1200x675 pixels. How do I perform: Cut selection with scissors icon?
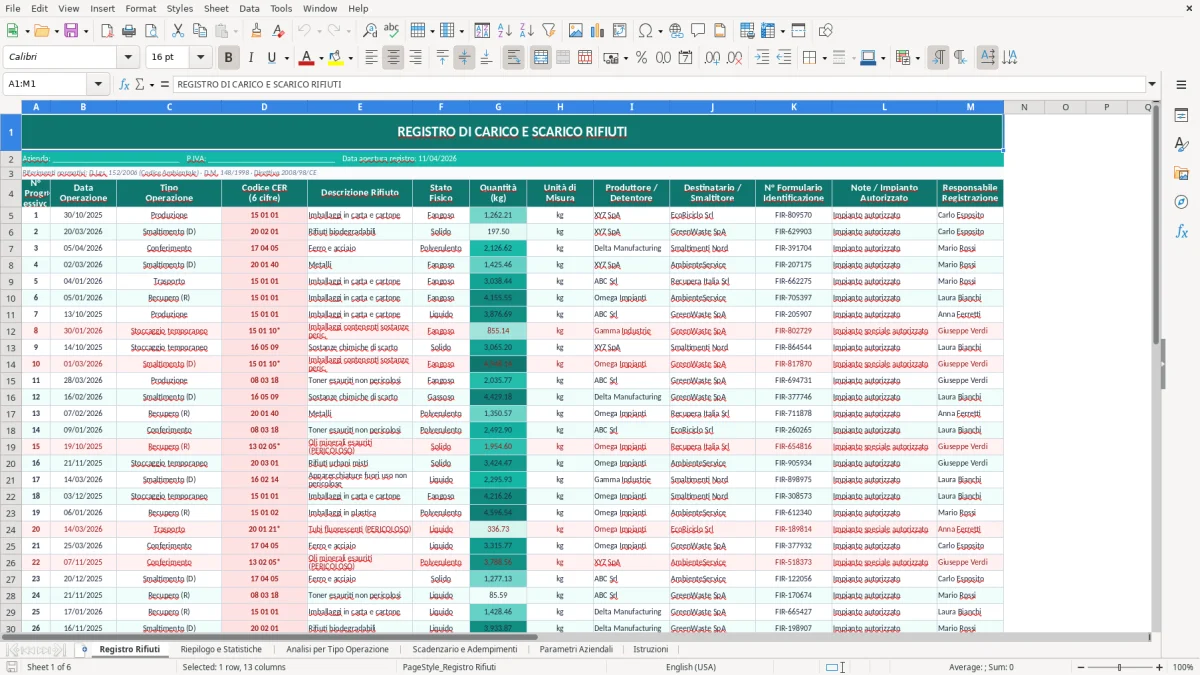pos(178,31)
